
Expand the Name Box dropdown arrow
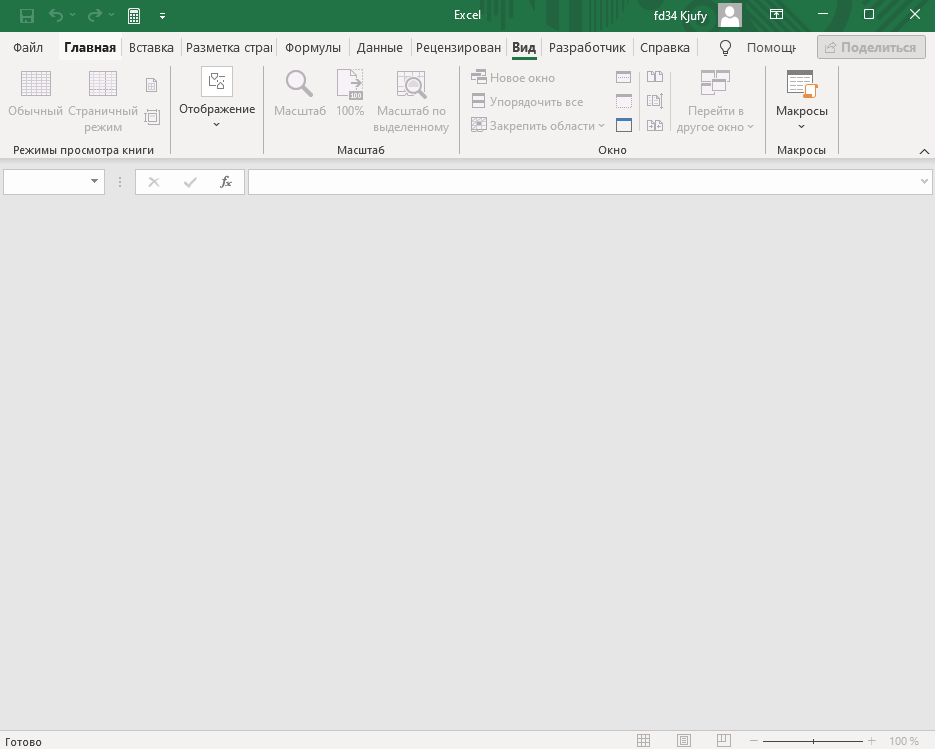click(95, 182)
